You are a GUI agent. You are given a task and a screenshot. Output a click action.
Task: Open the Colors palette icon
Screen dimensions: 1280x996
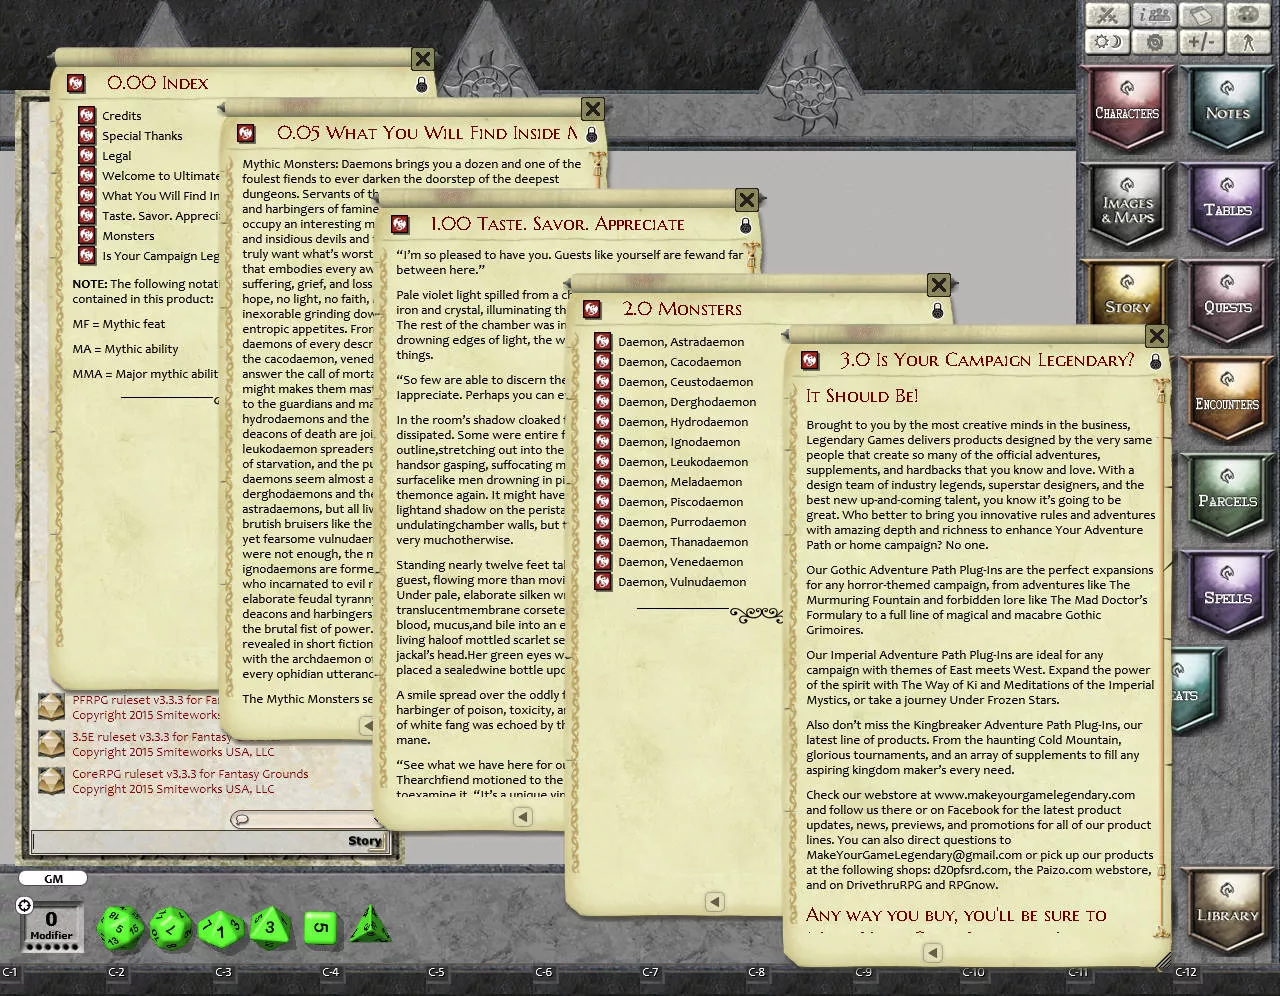pyautogui.click(x=1247, y=15)
